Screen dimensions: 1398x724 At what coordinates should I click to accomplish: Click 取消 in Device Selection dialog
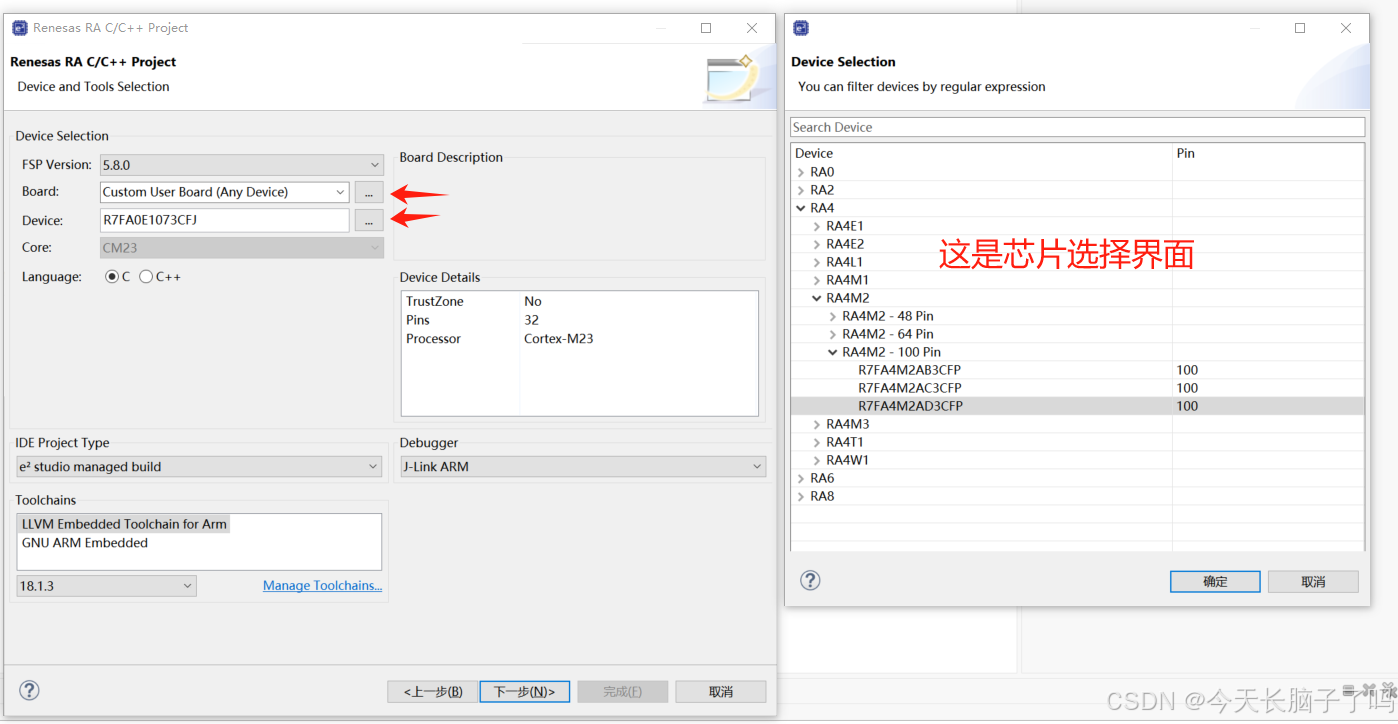(1313, 581)
